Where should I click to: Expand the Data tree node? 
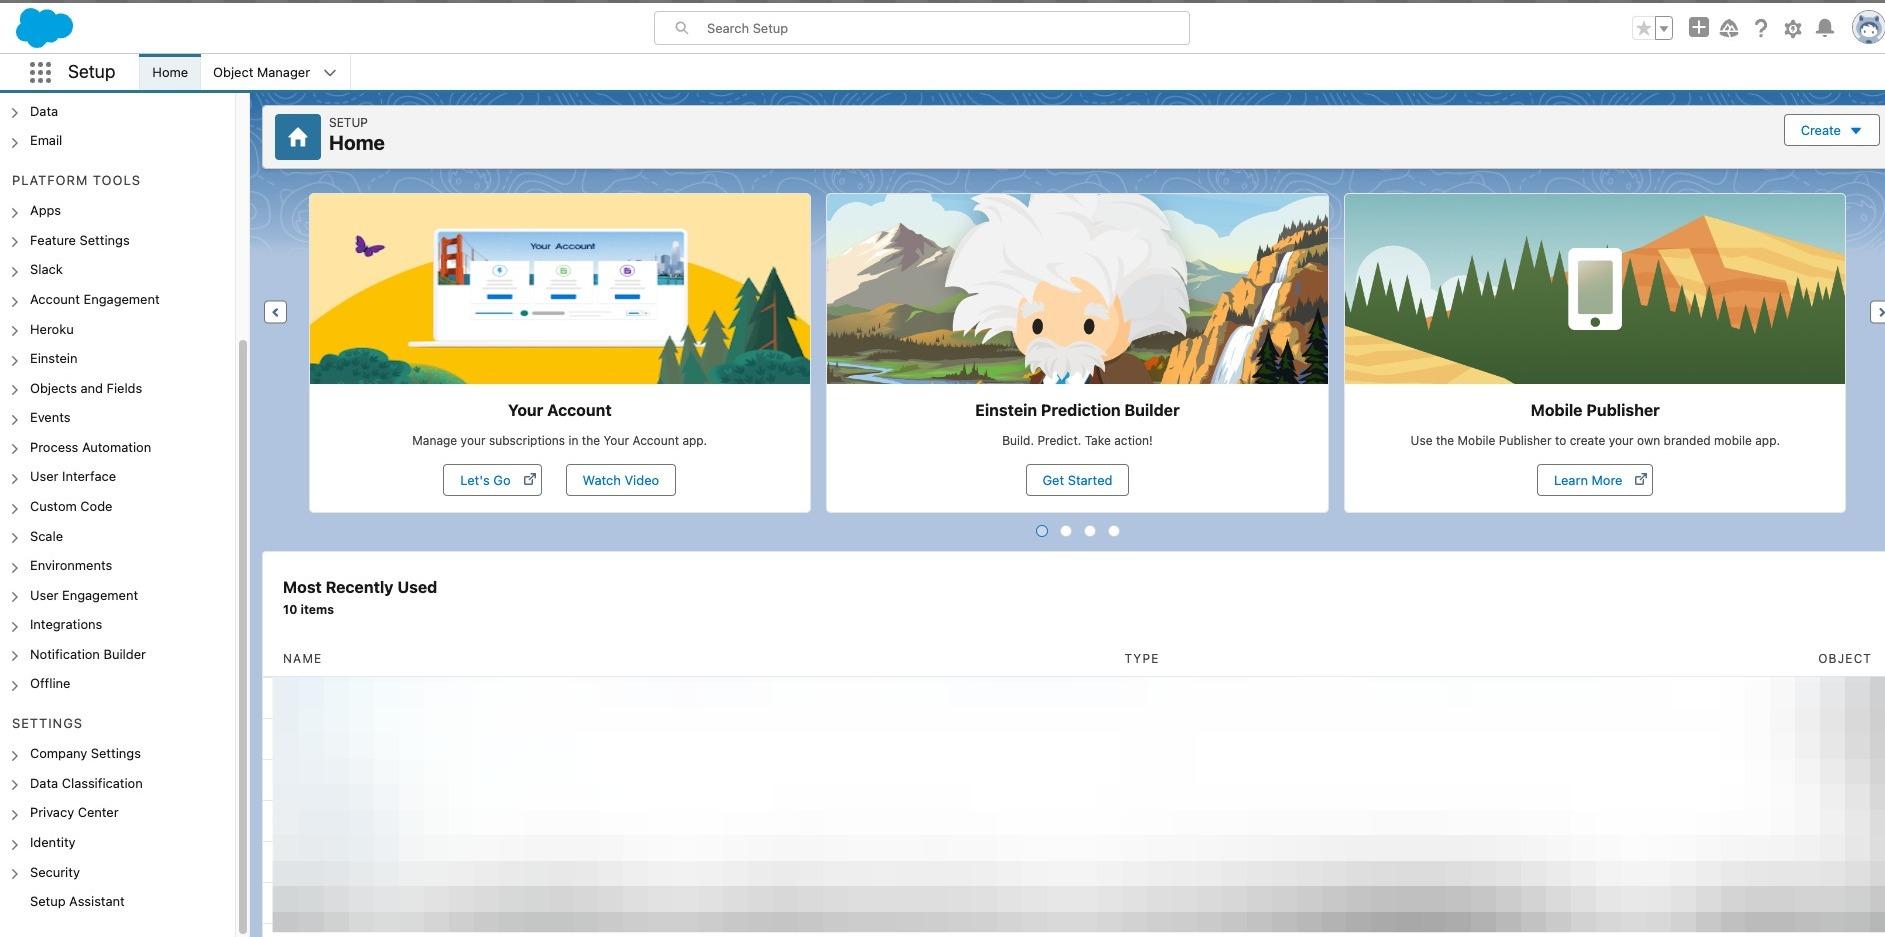pos(15,112)
